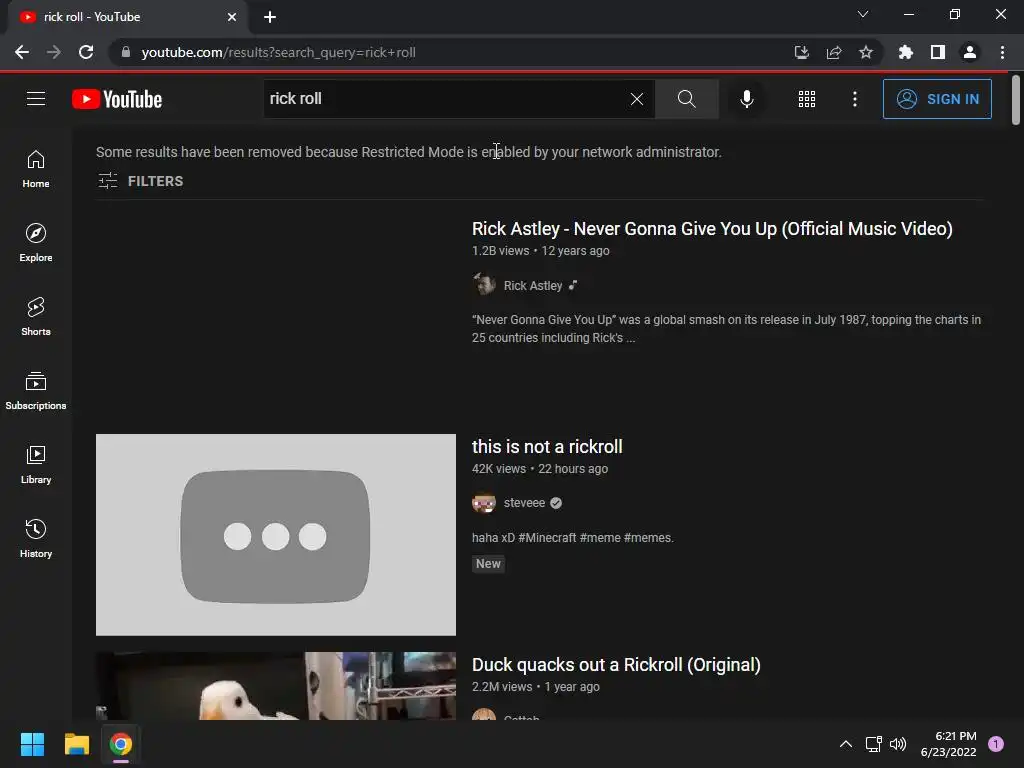
Task: Open the Chrome profile icon
Action: (970, 52)
